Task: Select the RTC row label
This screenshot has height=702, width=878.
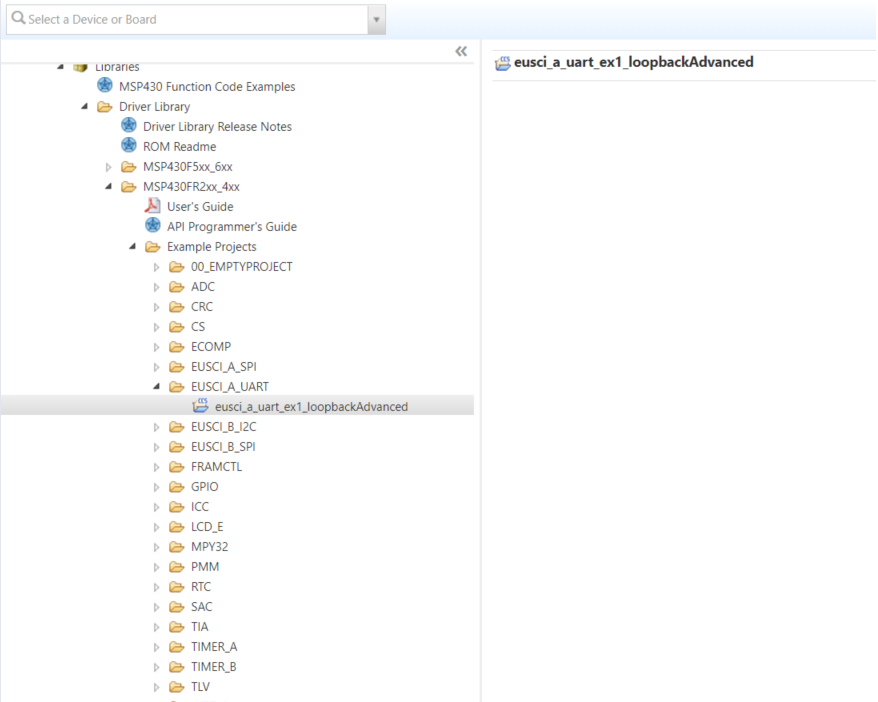Action: coord(200,587)
